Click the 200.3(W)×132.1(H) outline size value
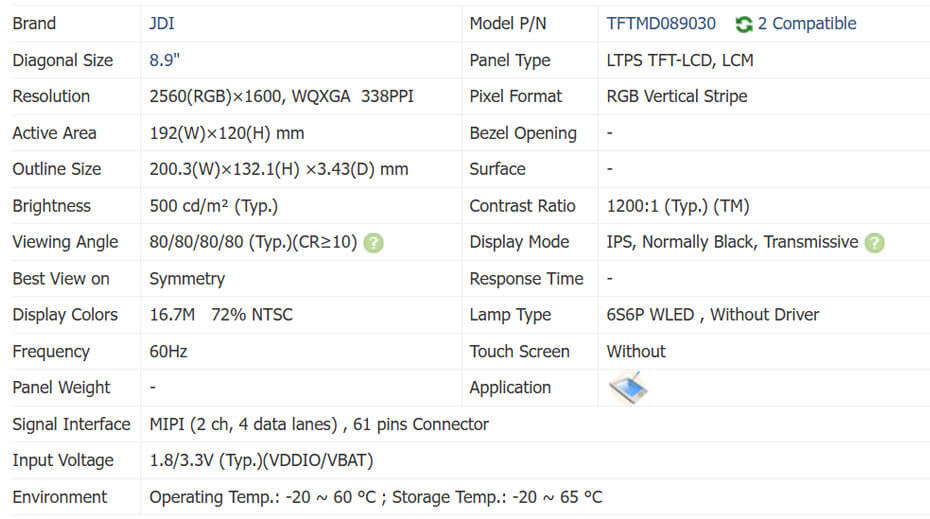Screen dimensions: 930x519 tap(279, 170)
